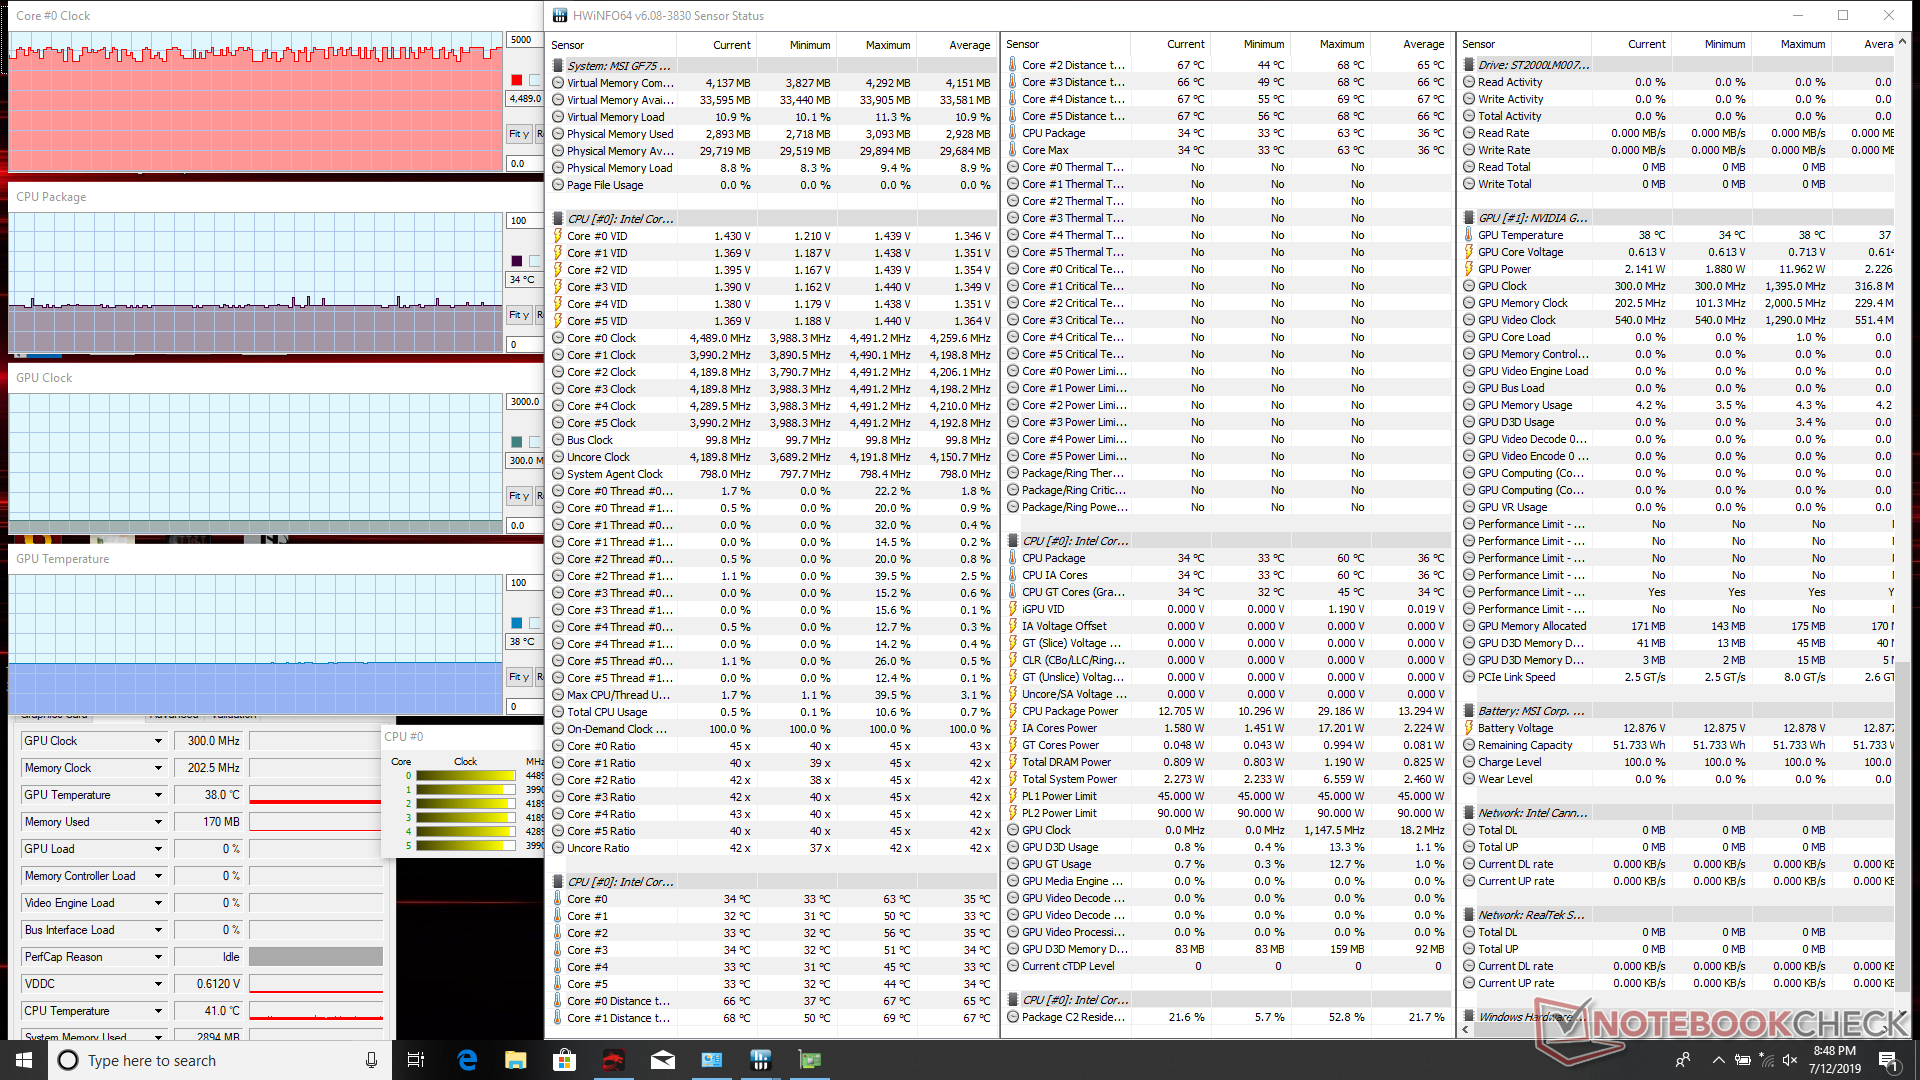Screen dimensions: 1920x1080
Task: Click the icon beside Total CPU Usage
Action: click(558, 712)
